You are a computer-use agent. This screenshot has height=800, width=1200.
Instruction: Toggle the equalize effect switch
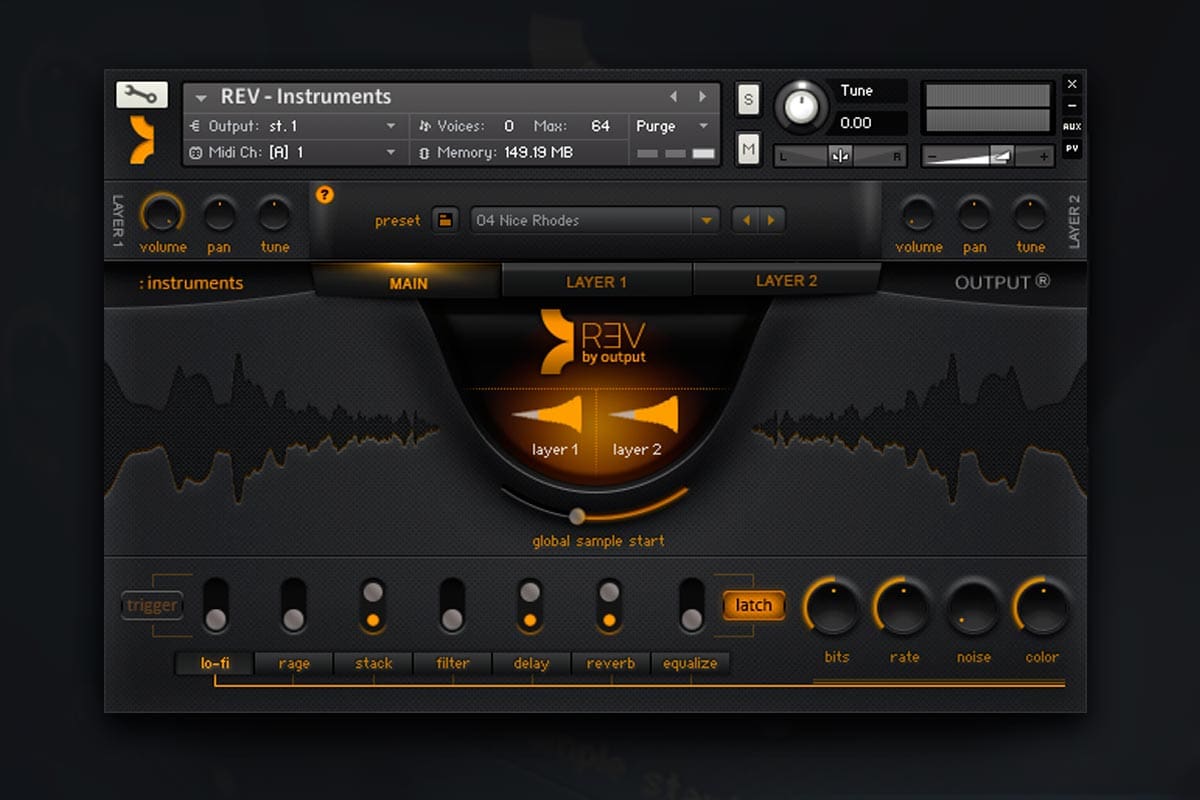pyautogui.click(x=691, y=606)
